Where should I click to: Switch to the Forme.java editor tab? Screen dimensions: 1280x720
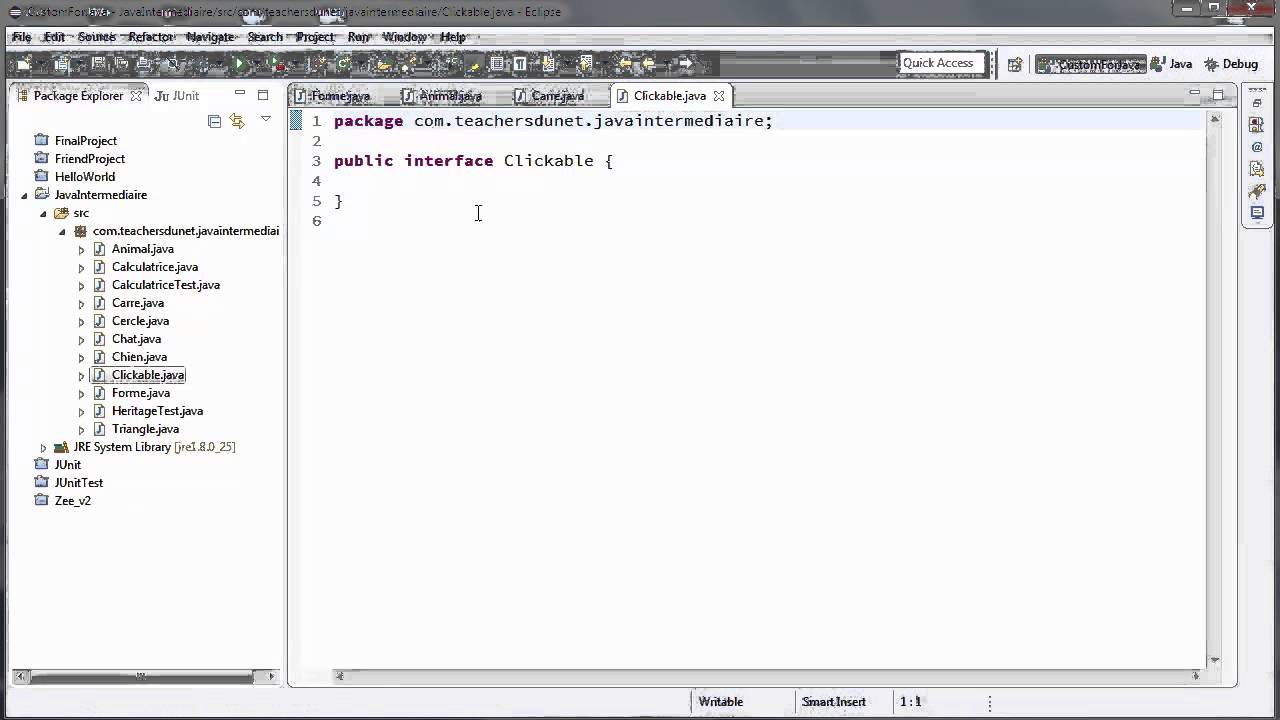pos(340,96)
